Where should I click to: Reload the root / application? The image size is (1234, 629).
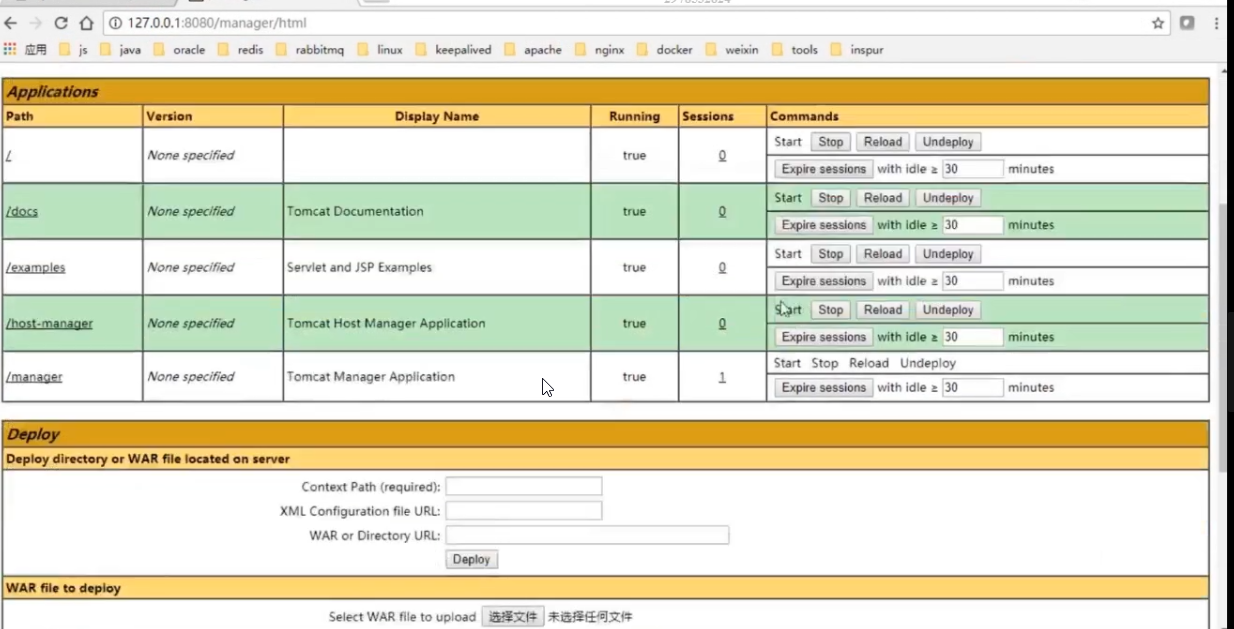(883, 142)
